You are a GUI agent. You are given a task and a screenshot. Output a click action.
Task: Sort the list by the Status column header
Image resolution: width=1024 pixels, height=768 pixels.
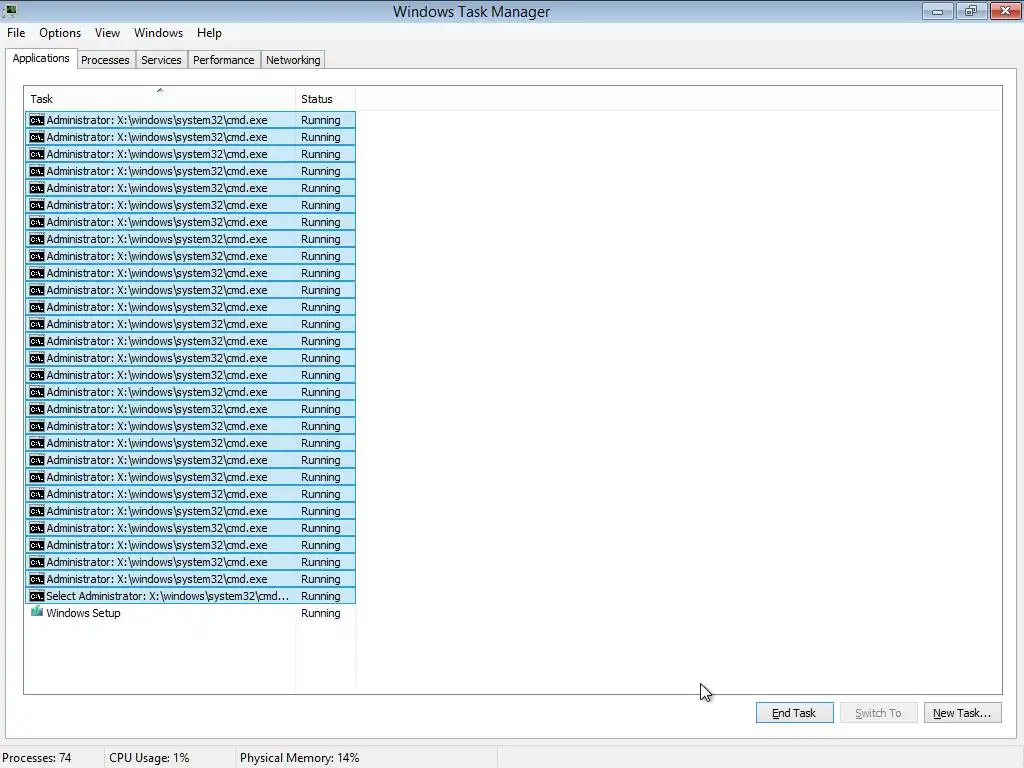pyautogui.click(x=325, y=99)
